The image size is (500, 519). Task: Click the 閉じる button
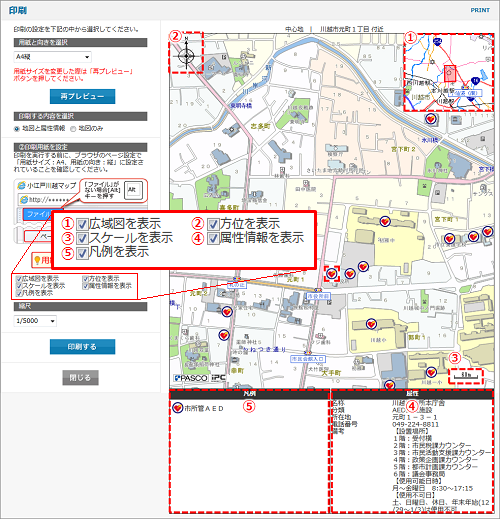point(80,378)
